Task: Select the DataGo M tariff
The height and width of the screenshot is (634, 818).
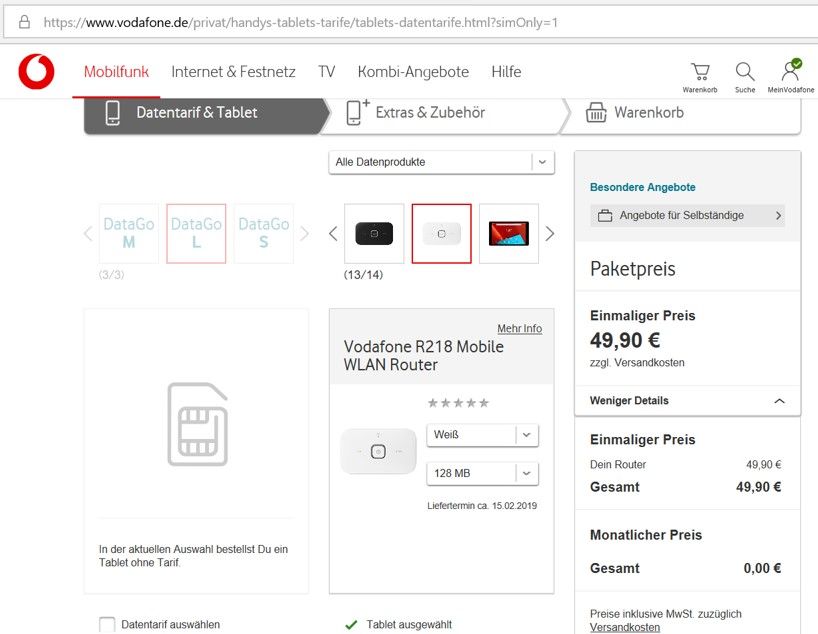Action: tap(128, 233)
